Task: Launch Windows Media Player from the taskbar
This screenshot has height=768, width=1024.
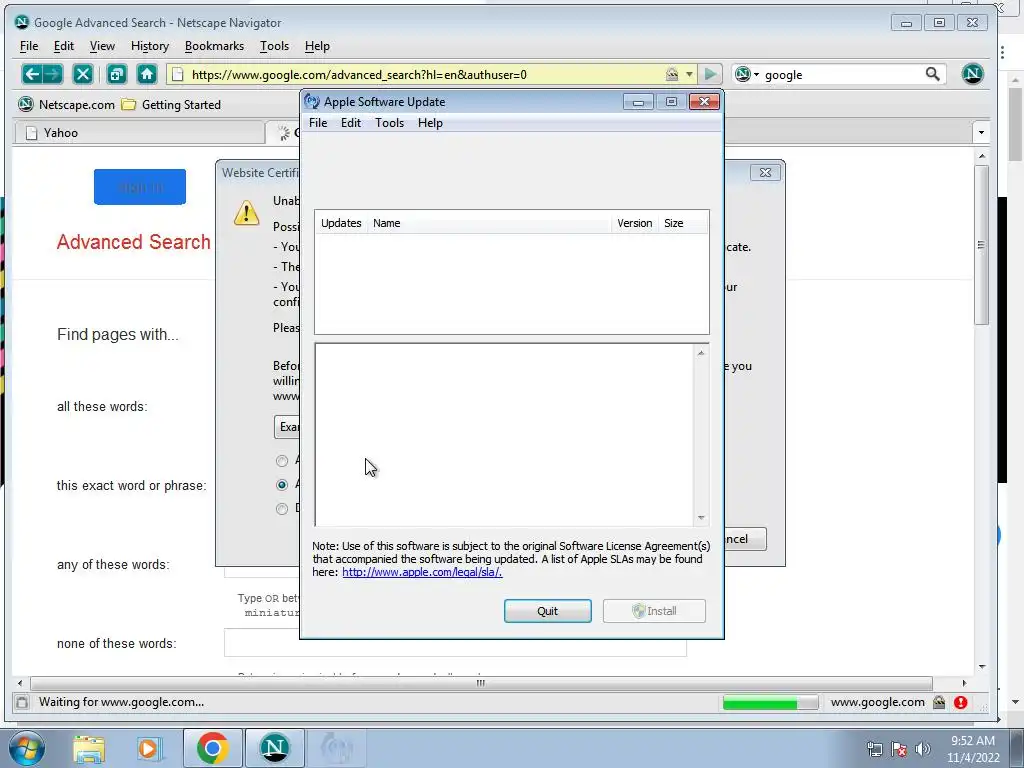Action: click(149, 748)
